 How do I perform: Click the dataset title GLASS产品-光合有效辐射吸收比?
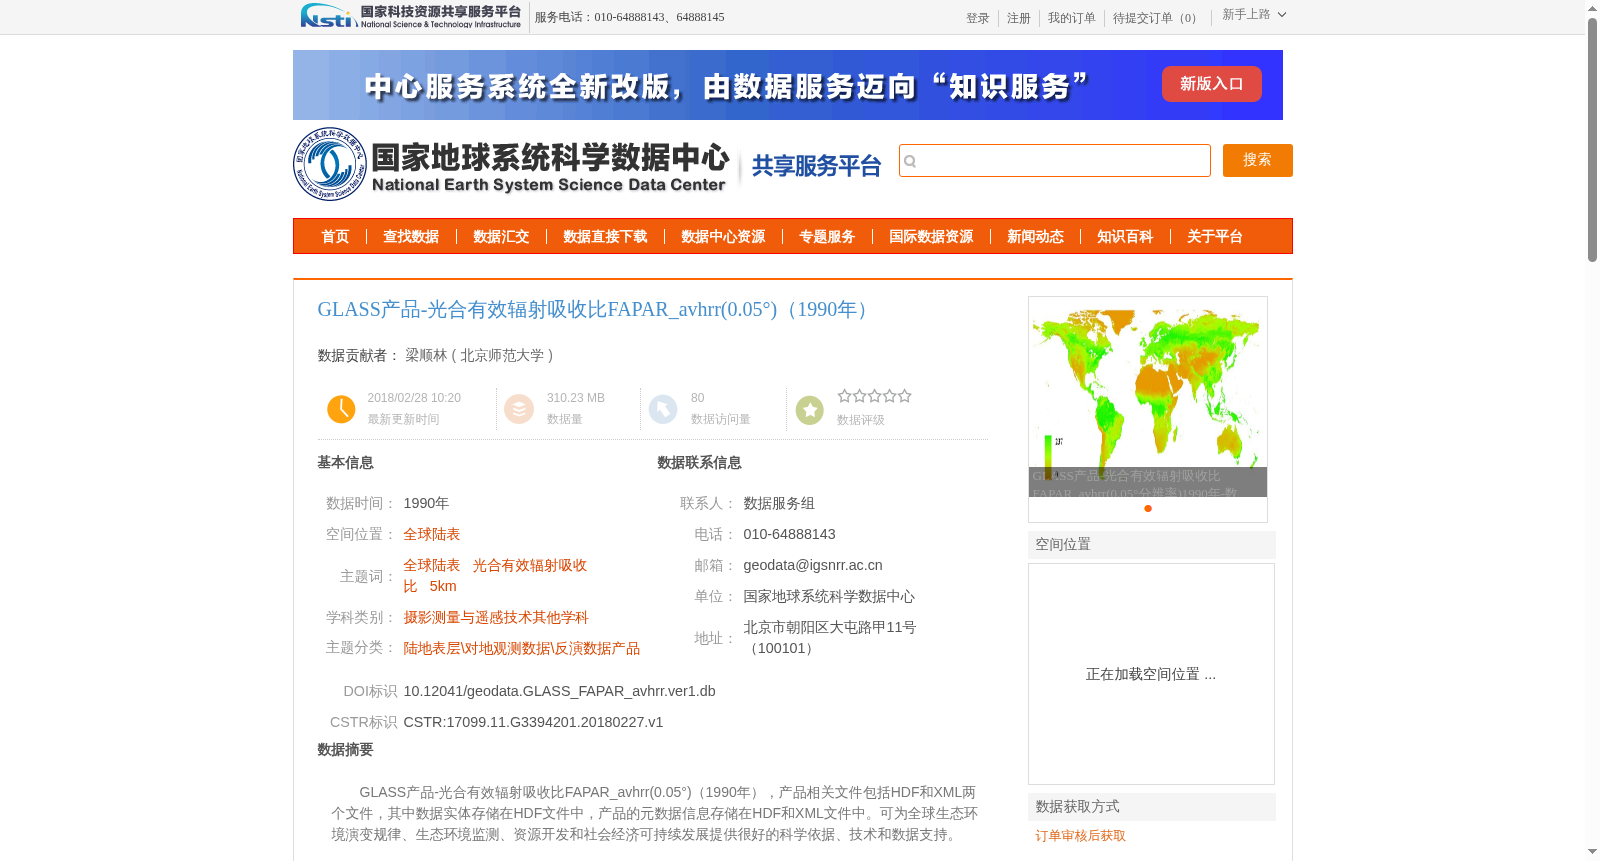[596, 309]
